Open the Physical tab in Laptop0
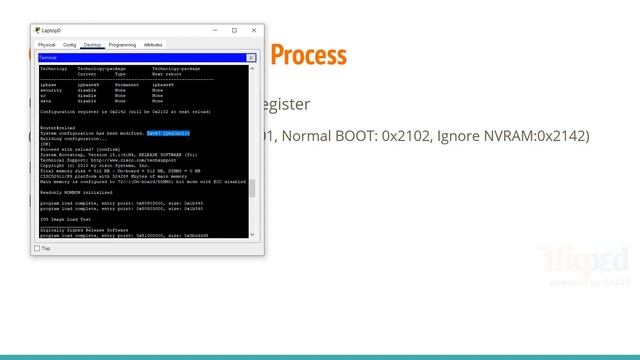The width and height of the screenshot is (640, 360). [47, 45]
